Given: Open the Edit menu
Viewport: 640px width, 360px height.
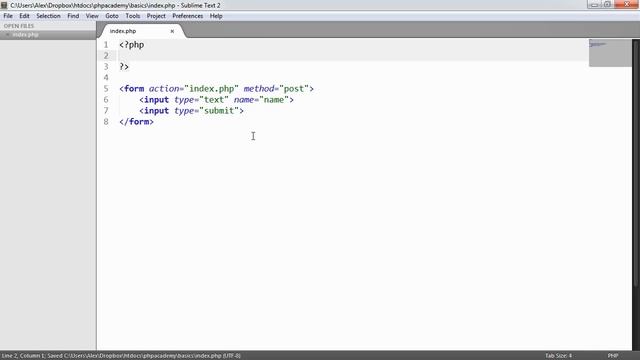Looking at the screenshot, I should tap(24, 16).
